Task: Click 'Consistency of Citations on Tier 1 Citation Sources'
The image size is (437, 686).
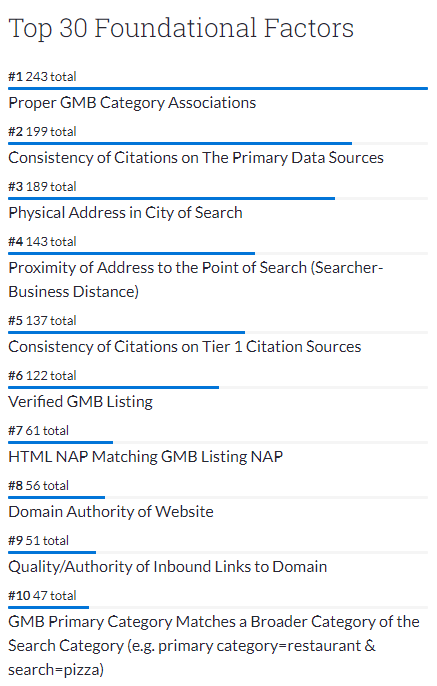Action: (185, 347)
